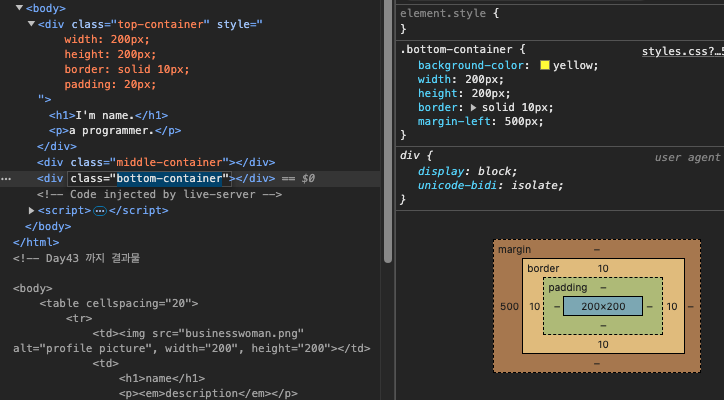This screenshot has height=400, width=724.
Task: Expand the script element node
Action: pos(31,210)
